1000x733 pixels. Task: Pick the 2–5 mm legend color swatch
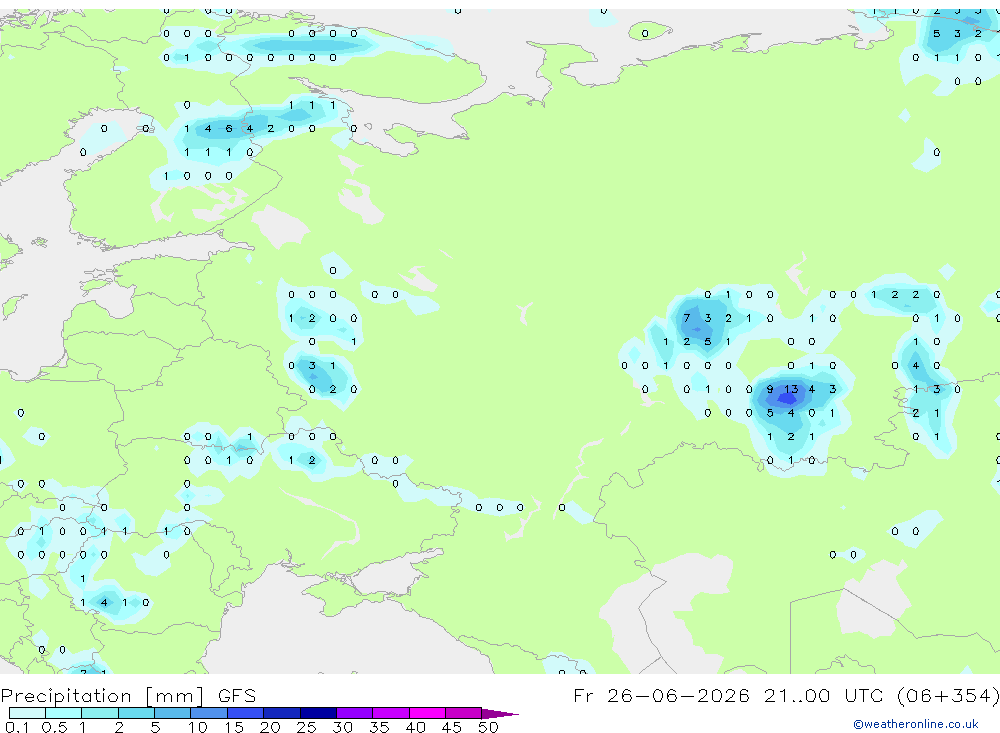click(x=136, y=713)
